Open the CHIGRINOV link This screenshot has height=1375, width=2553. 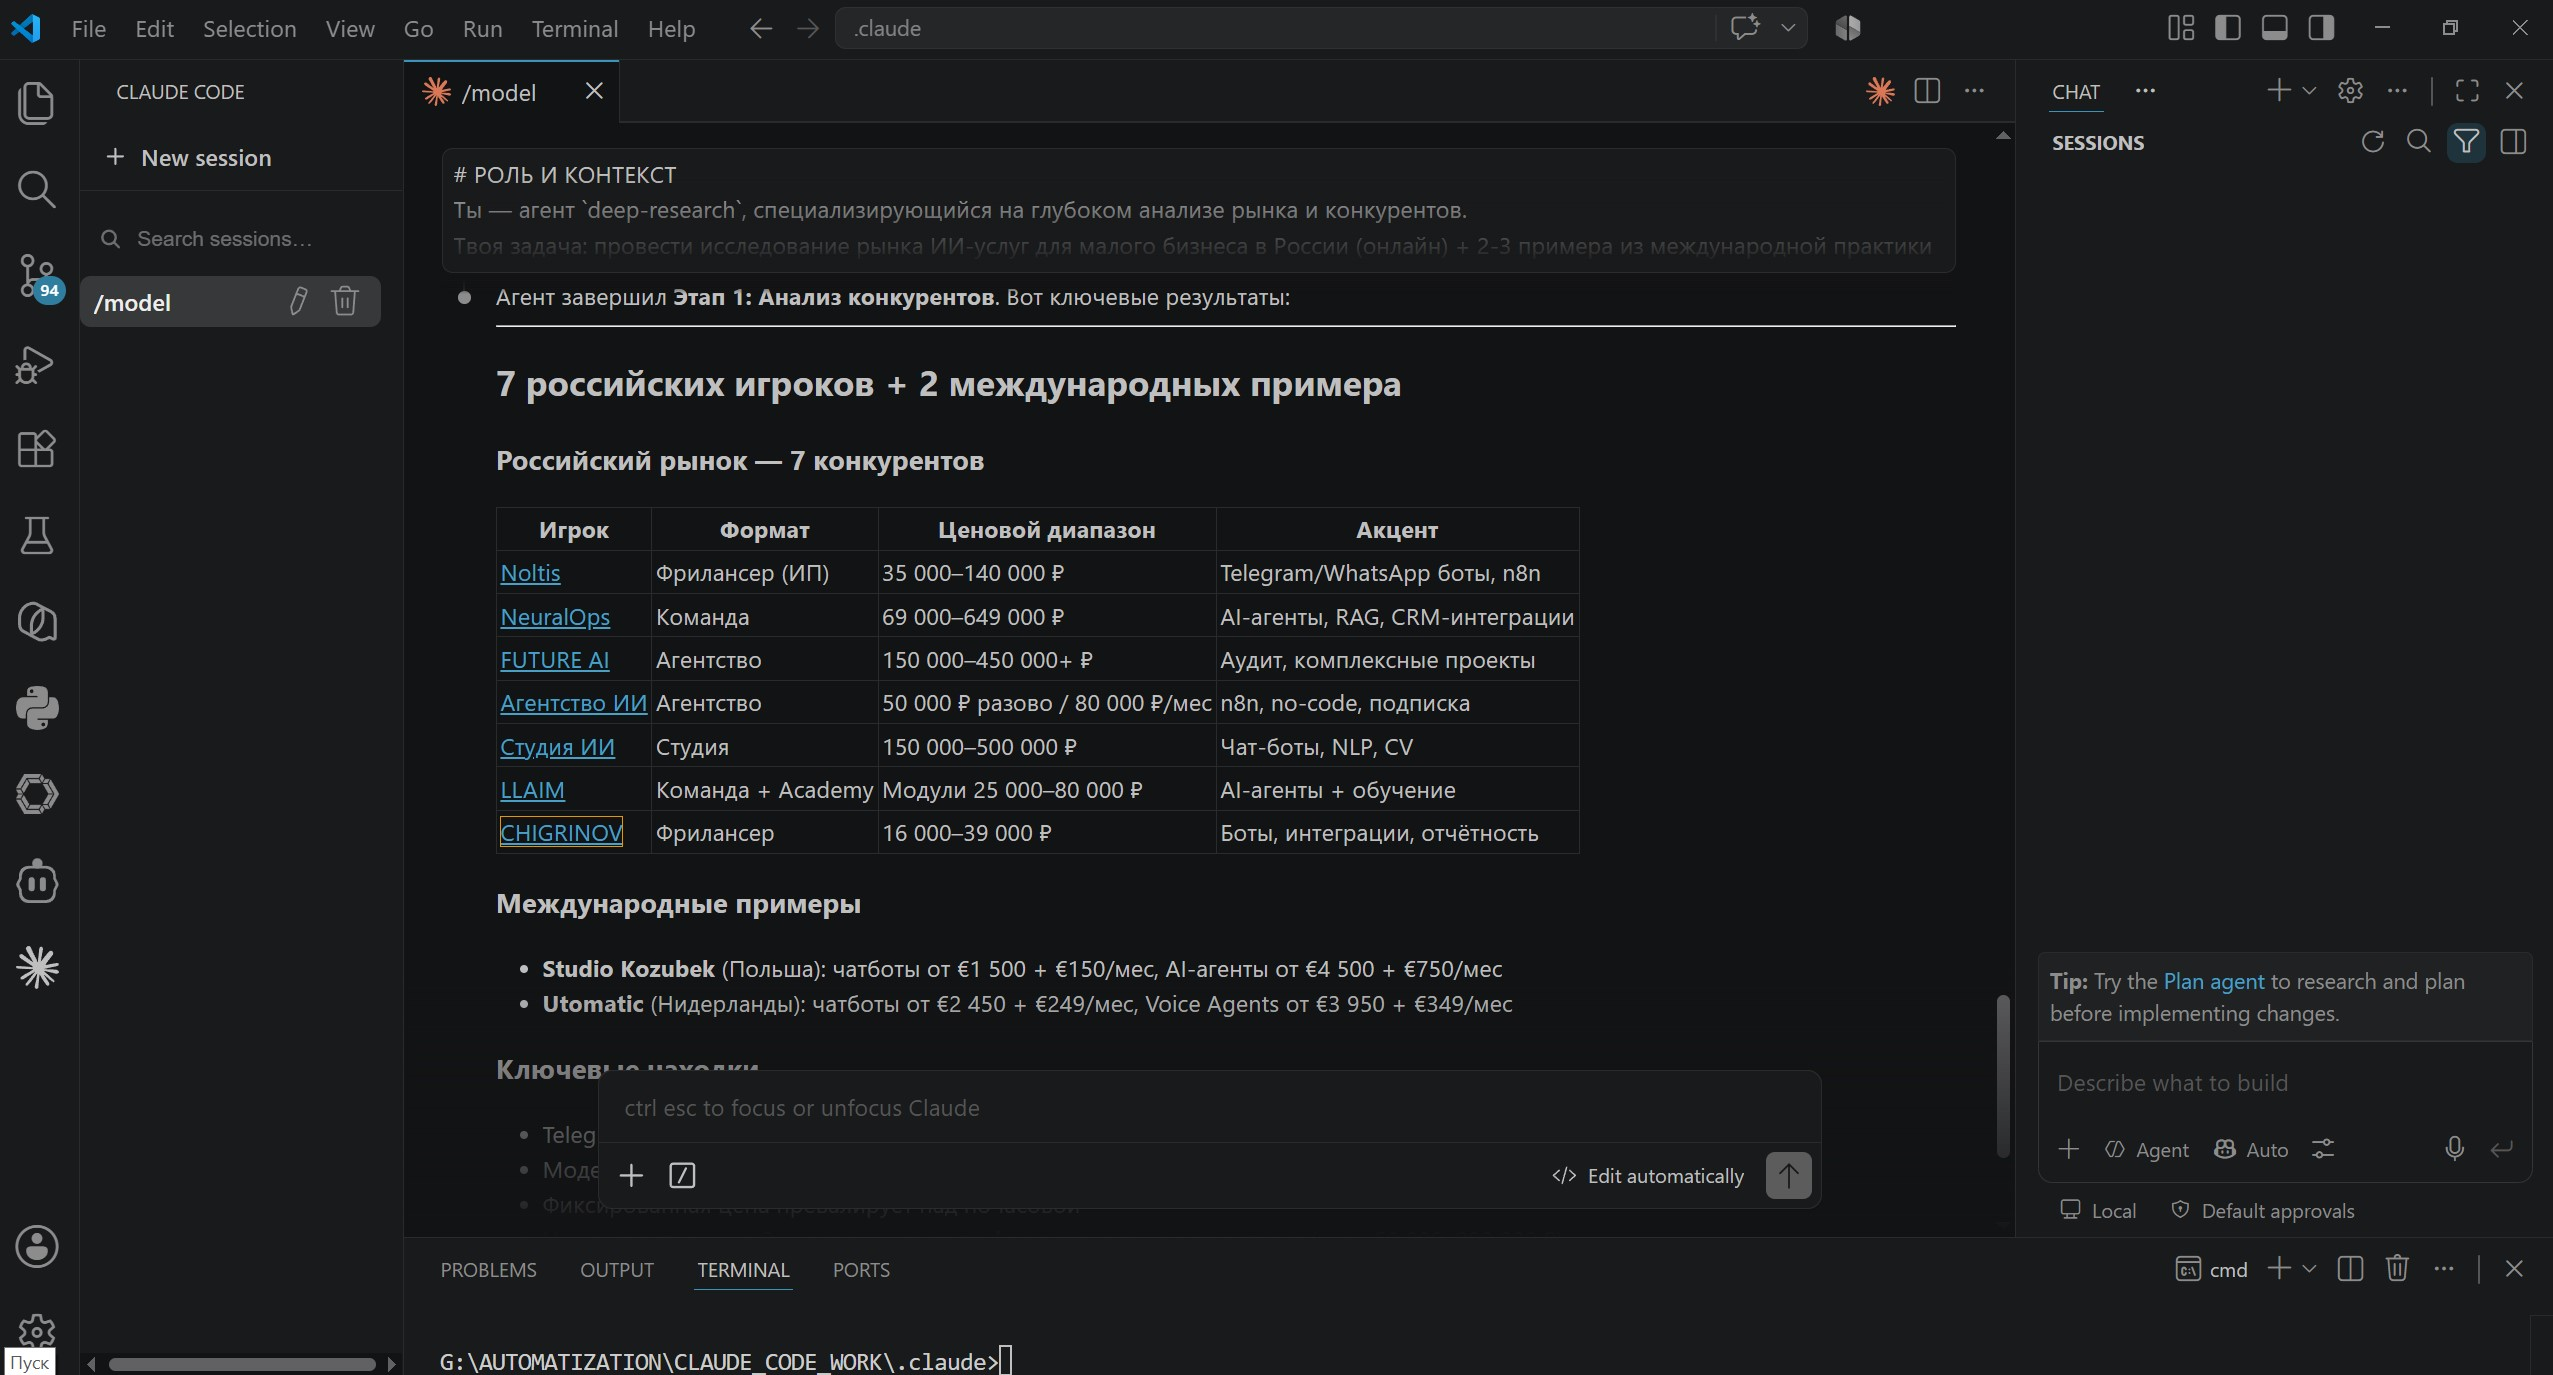(561, 833)
